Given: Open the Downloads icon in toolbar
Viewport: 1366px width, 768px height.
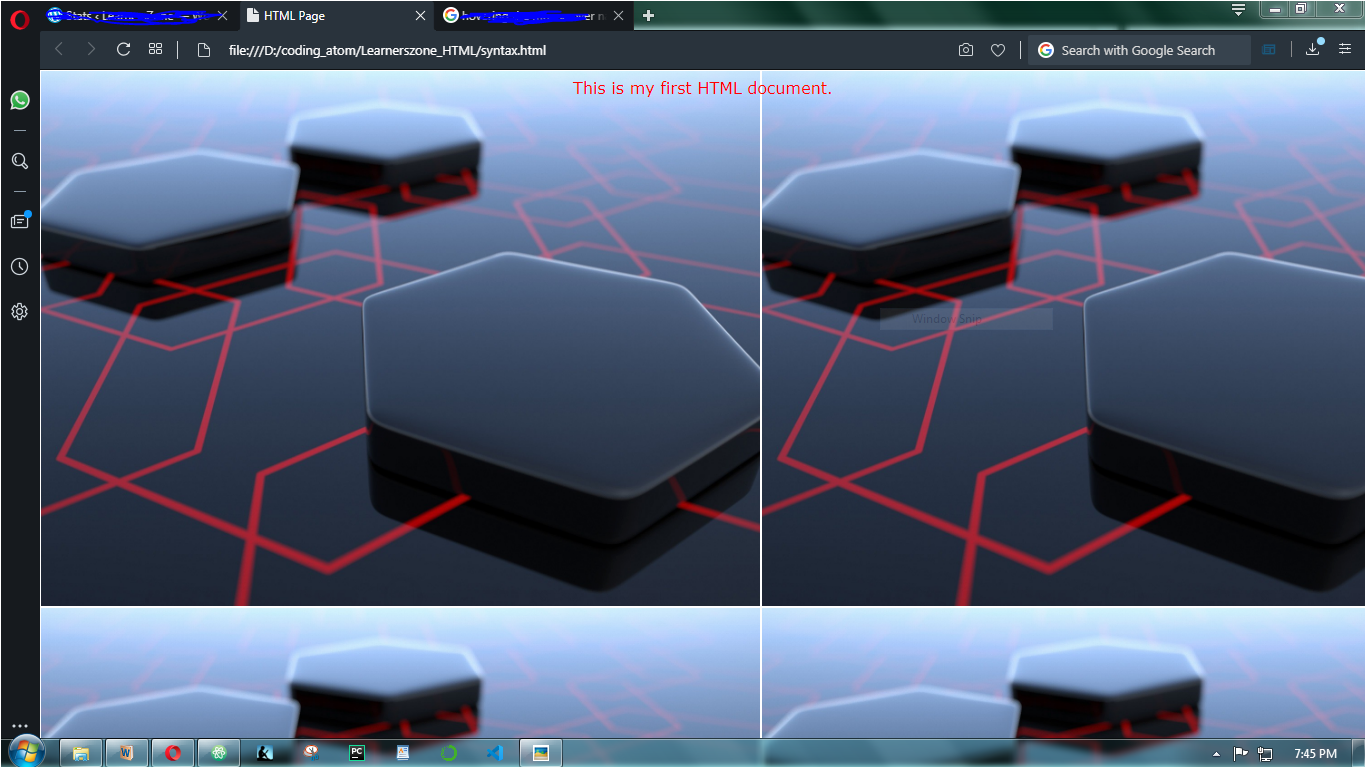Looking at the screenshot, I should pyautogui.click(x=1313, y=50).
